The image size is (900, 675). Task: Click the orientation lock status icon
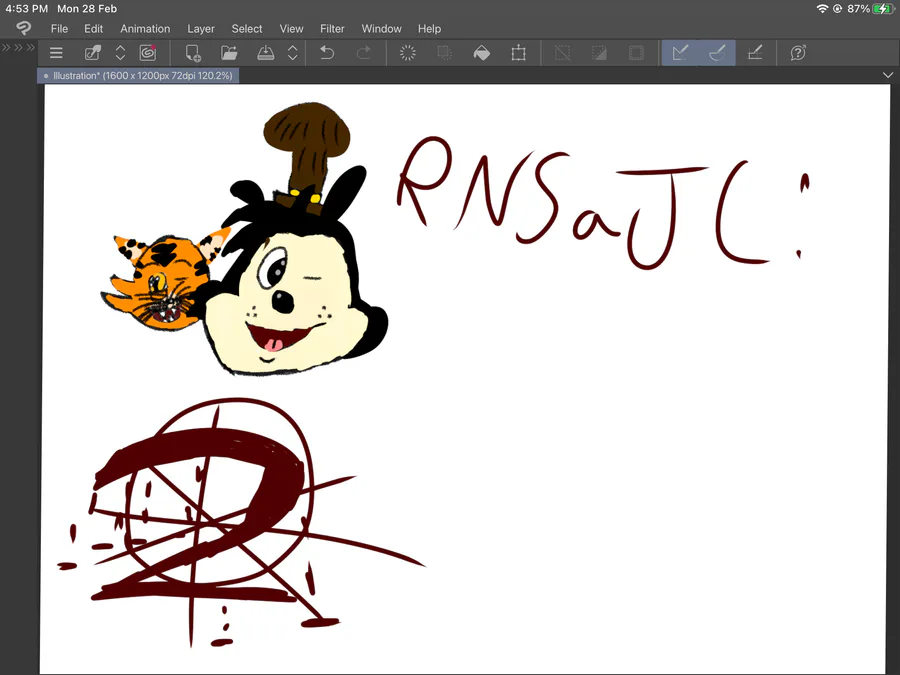coord(837,9)
